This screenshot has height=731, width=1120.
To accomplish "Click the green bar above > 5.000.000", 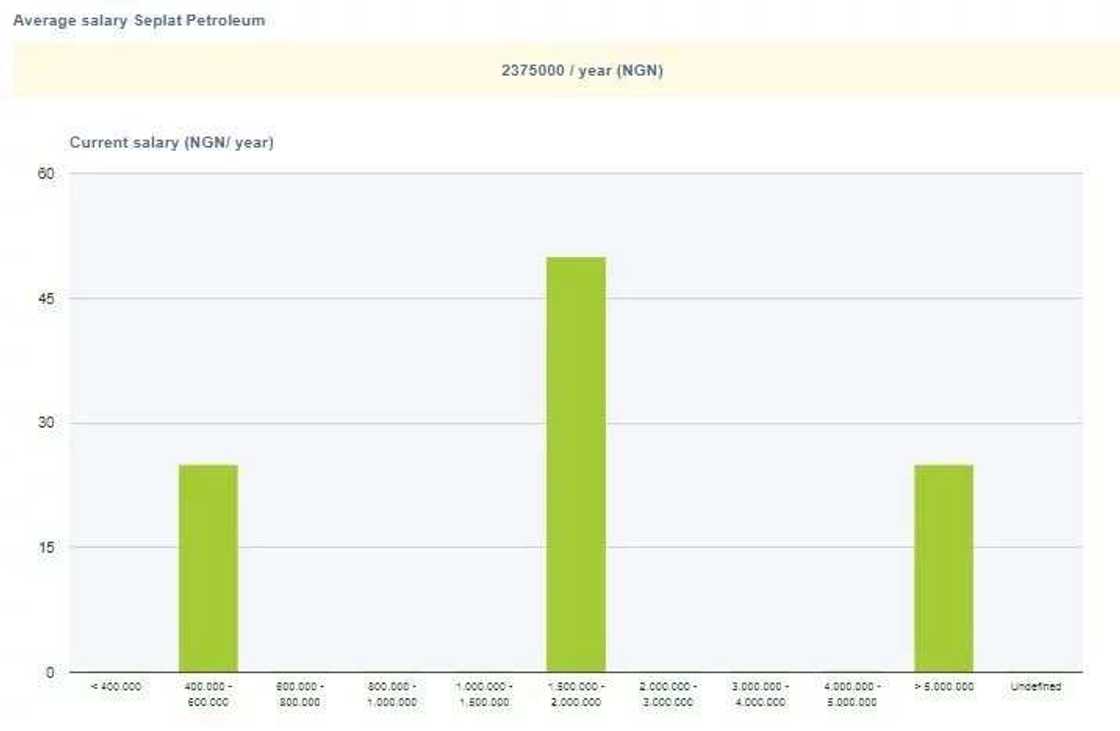I will [943, 568].
